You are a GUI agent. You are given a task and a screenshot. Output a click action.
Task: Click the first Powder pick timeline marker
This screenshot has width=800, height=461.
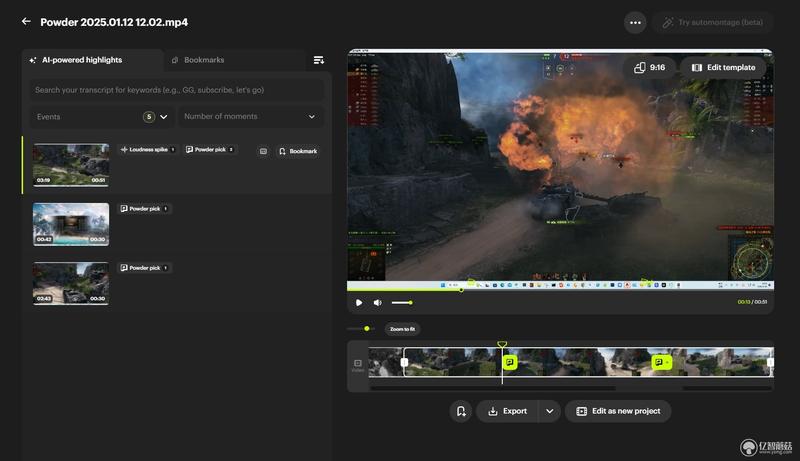(x=510, y=362)
